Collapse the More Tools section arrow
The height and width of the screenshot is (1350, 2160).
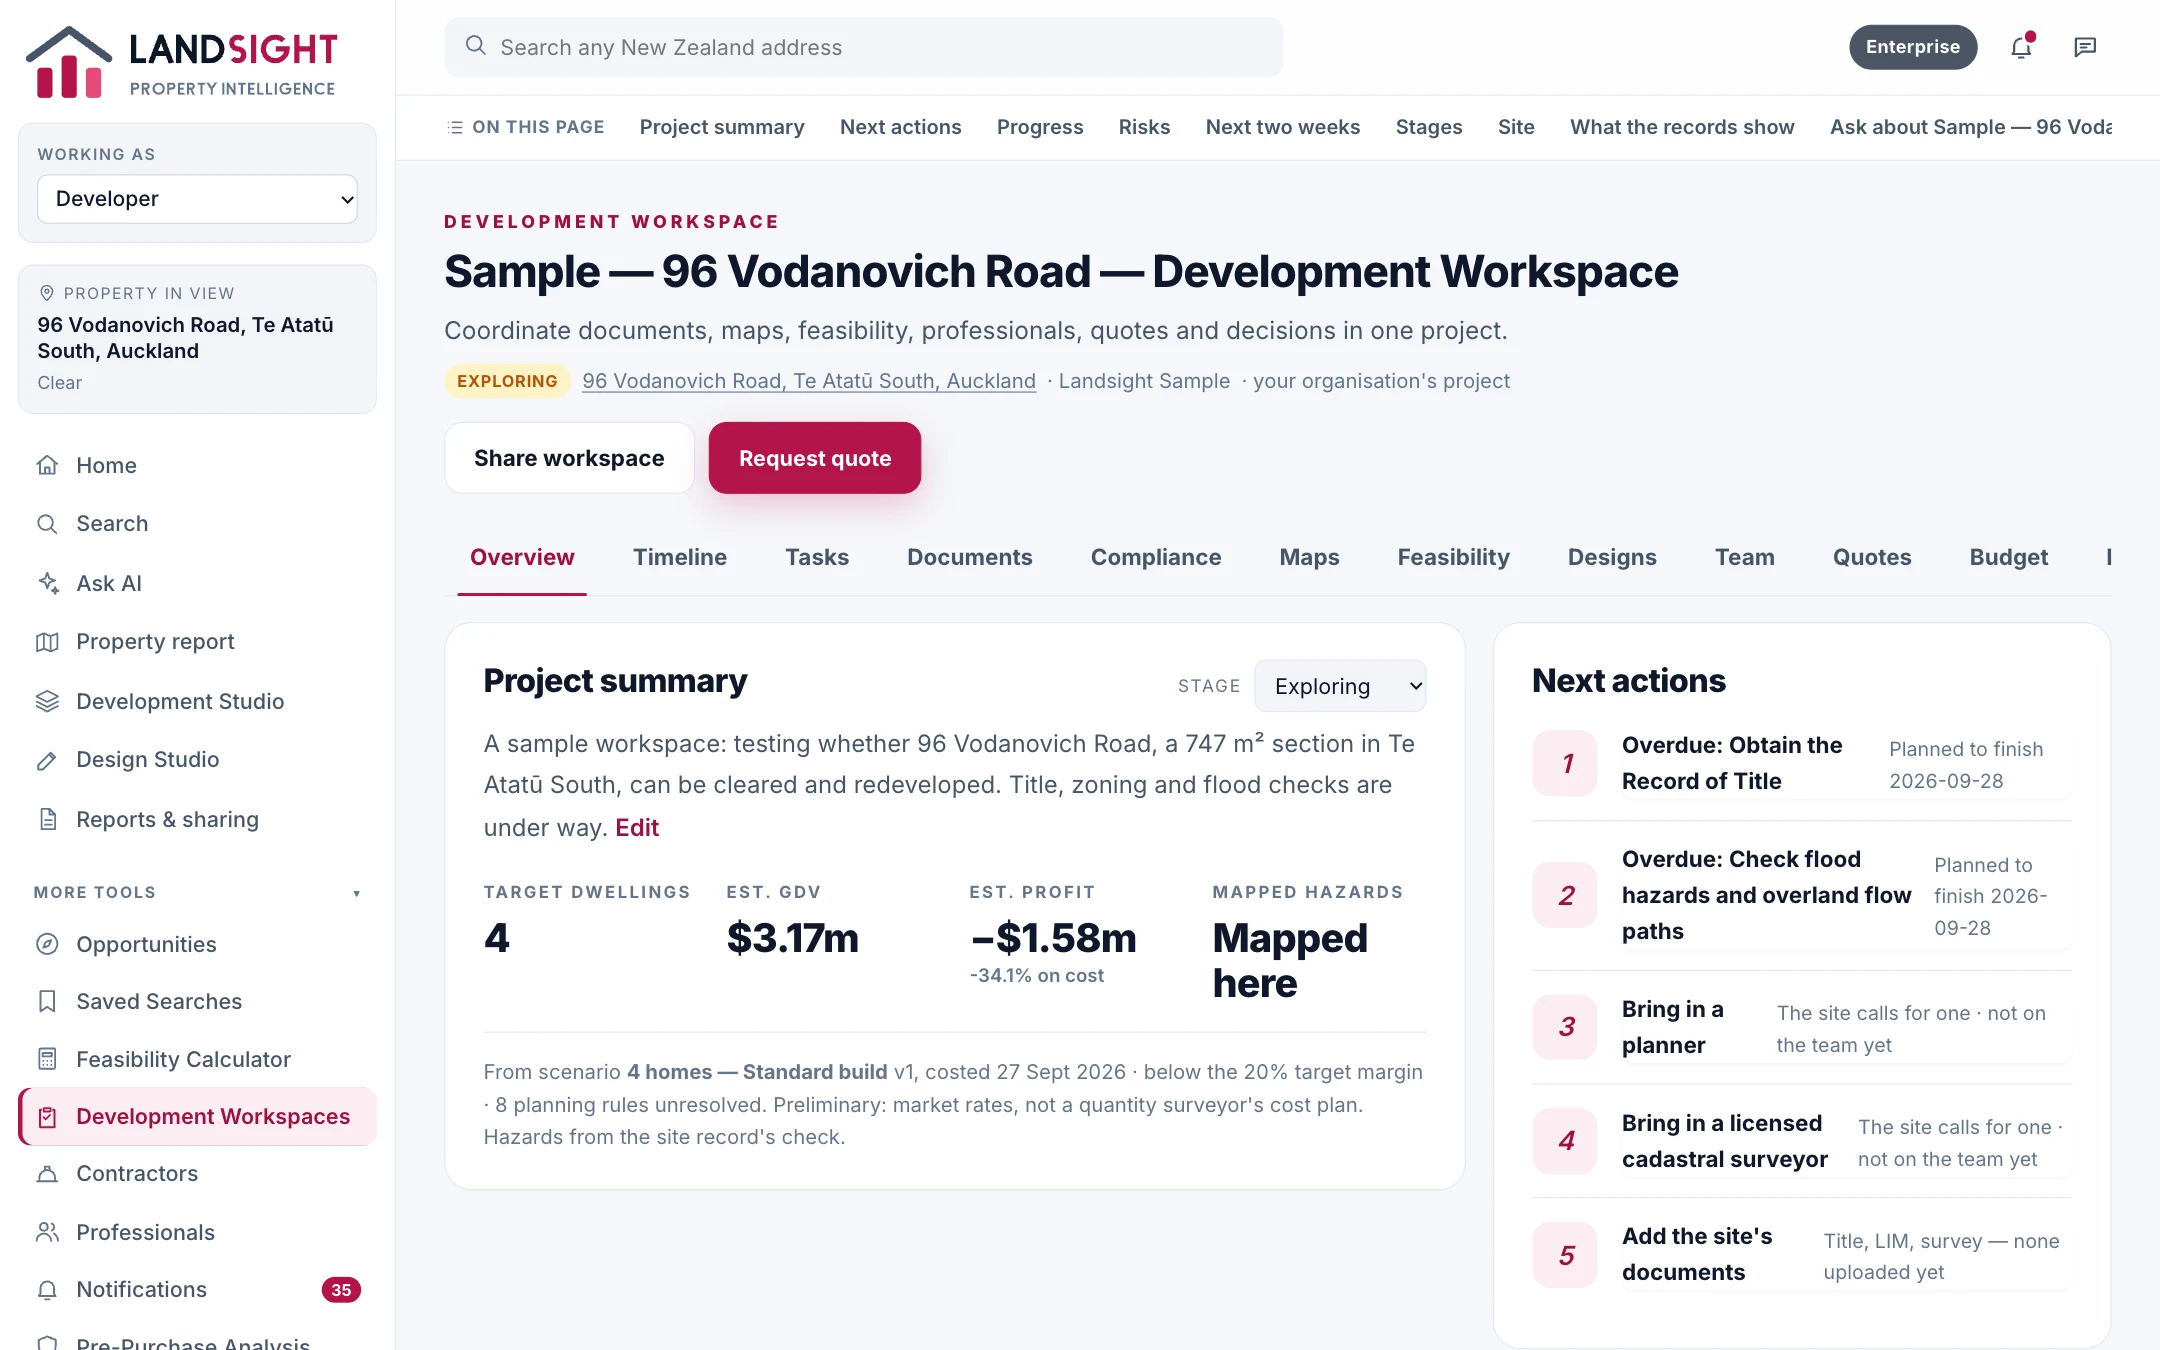tap(356, 893)
